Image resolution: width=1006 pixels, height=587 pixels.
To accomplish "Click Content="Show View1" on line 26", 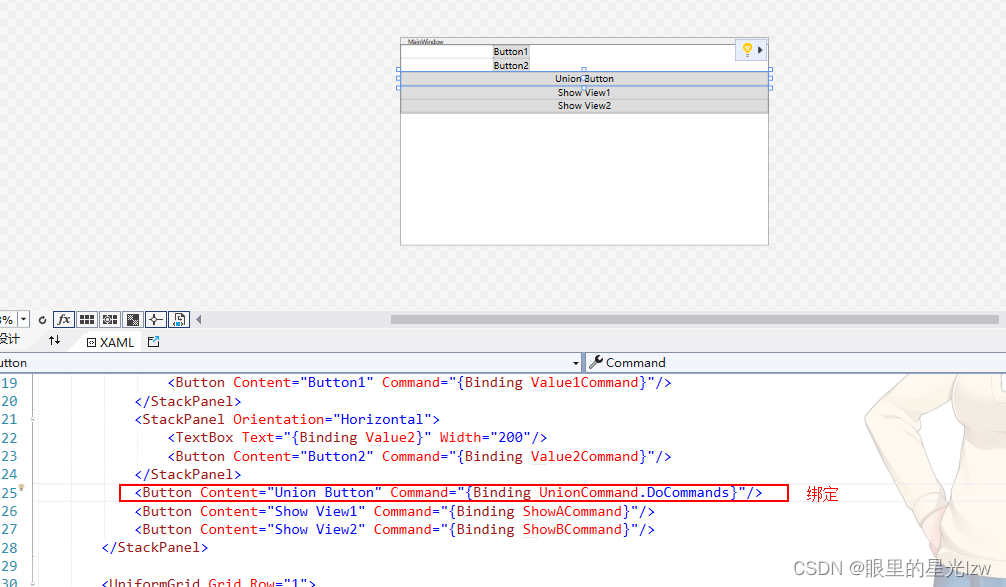I will 282,512.
